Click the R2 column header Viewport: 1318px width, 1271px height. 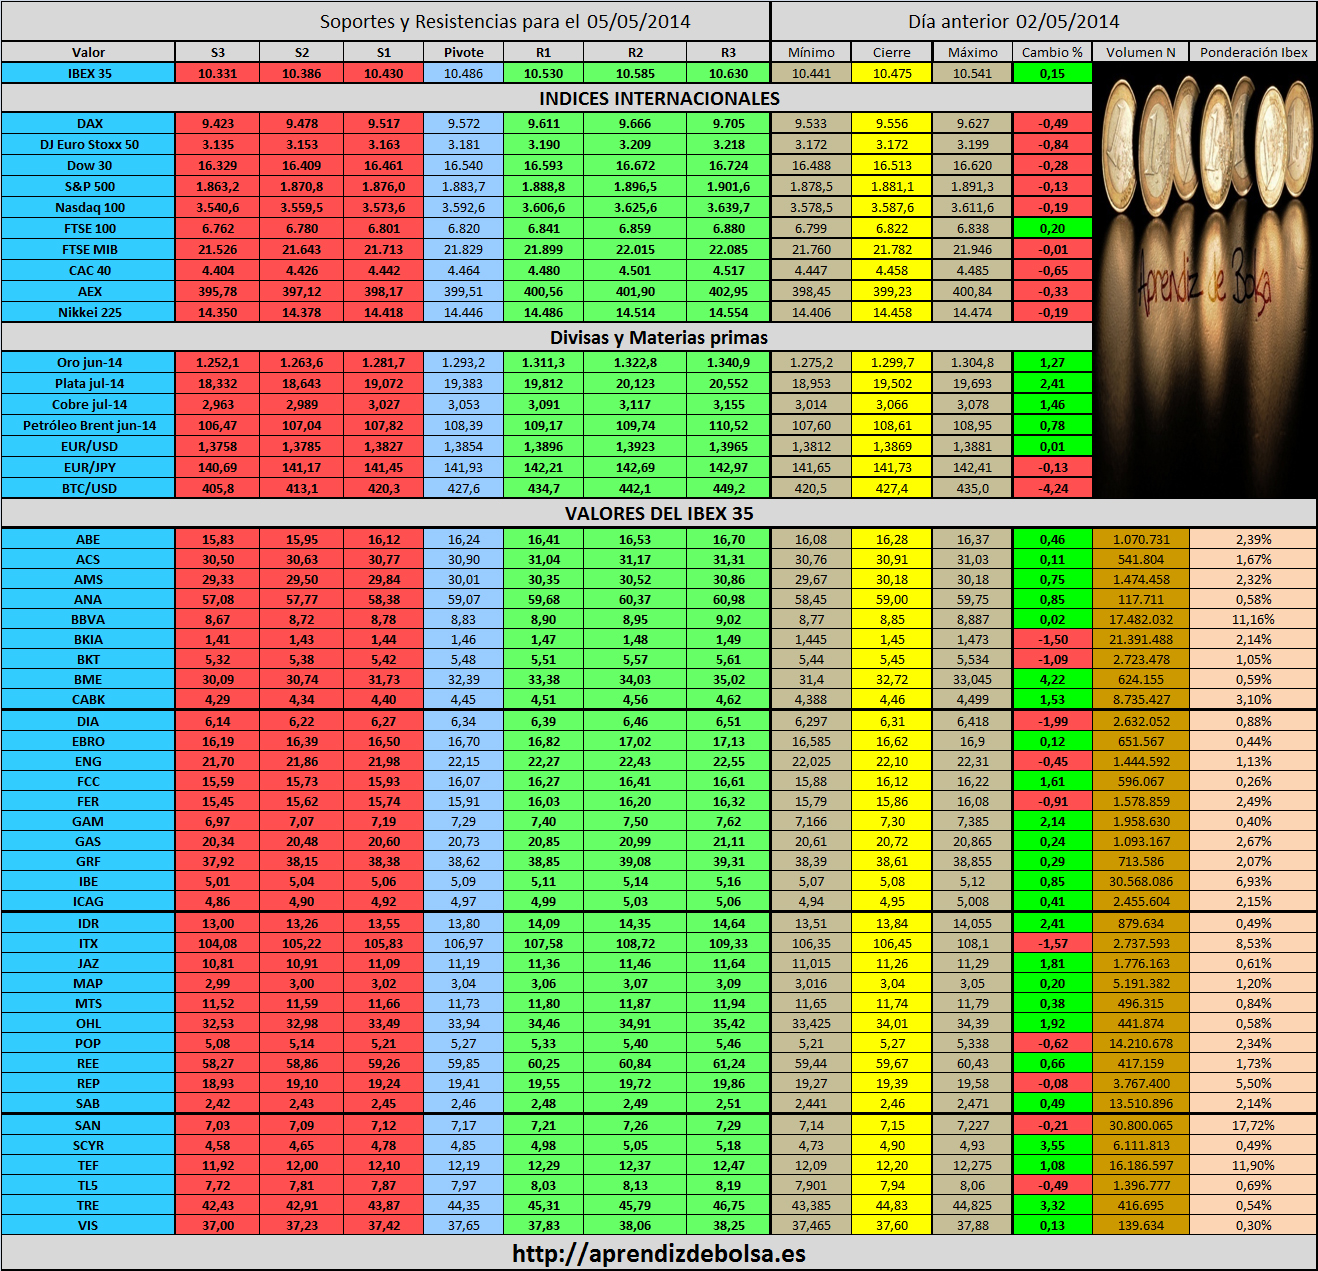(635, 52)
